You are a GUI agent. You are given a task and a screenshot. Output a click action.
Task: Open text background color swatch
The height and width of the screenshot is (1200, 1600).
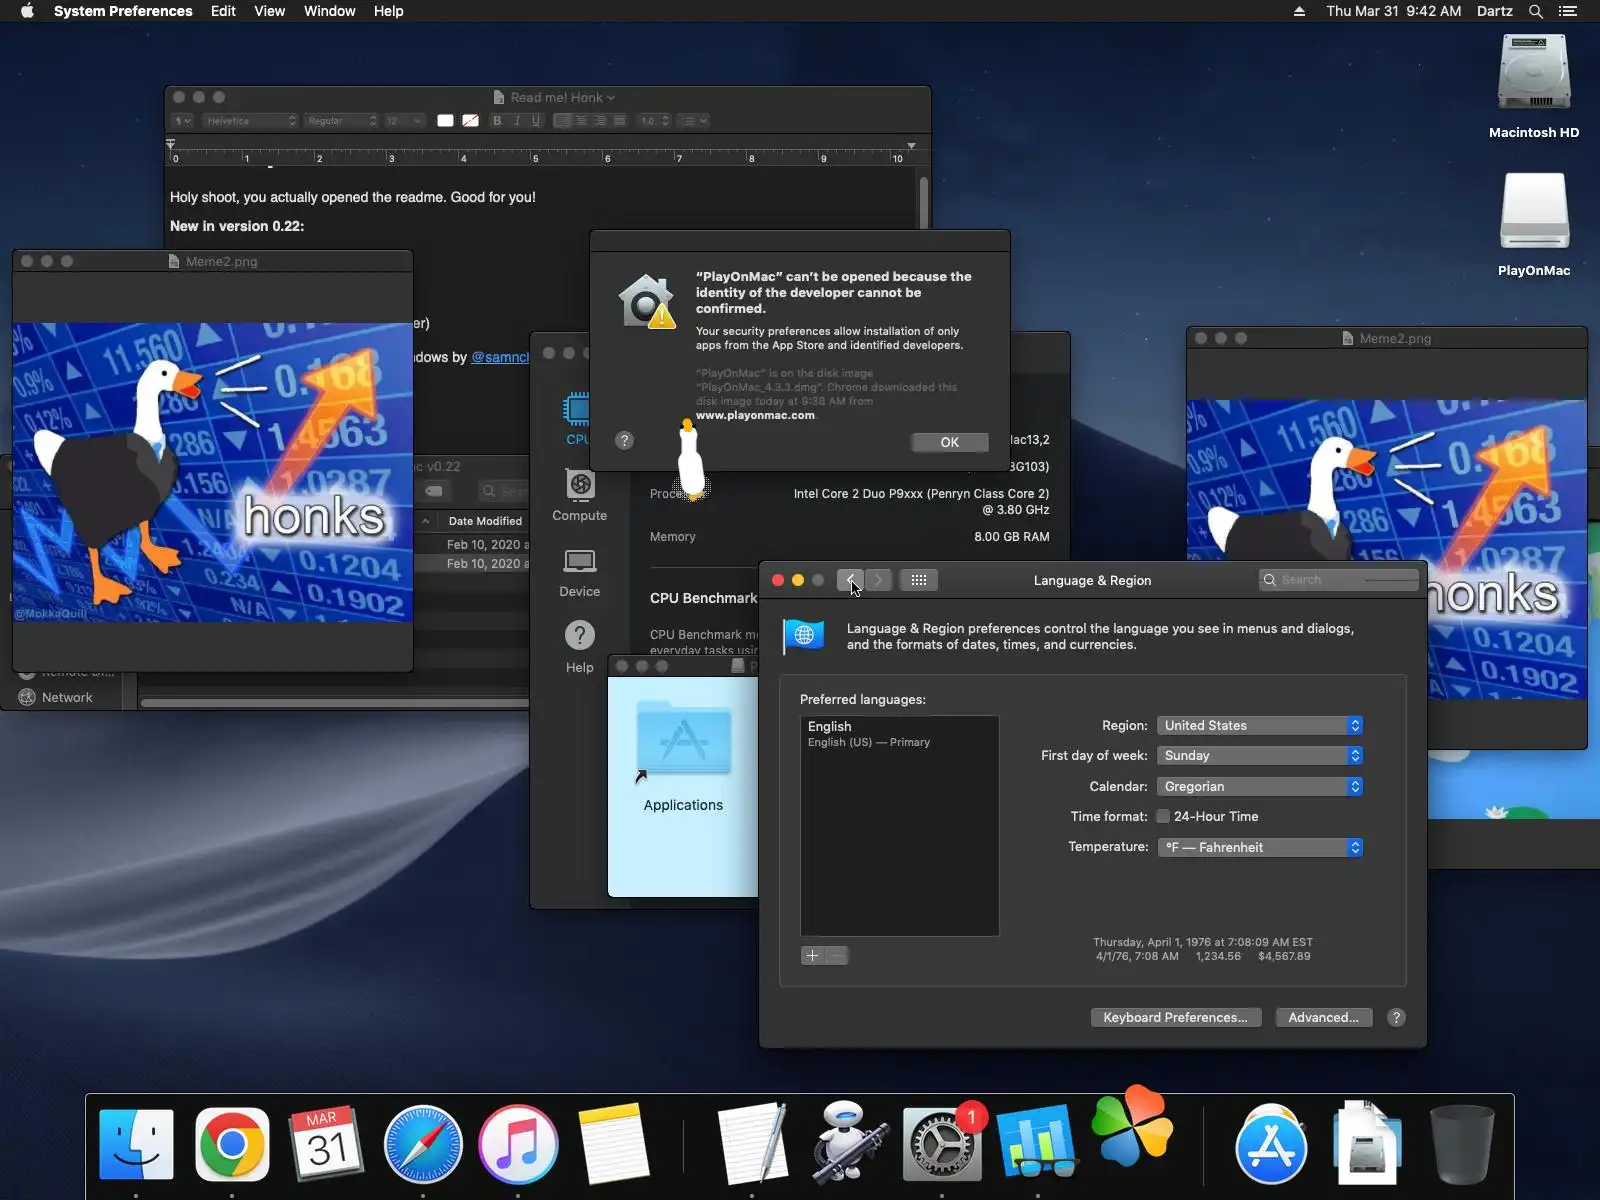(470, 121)
